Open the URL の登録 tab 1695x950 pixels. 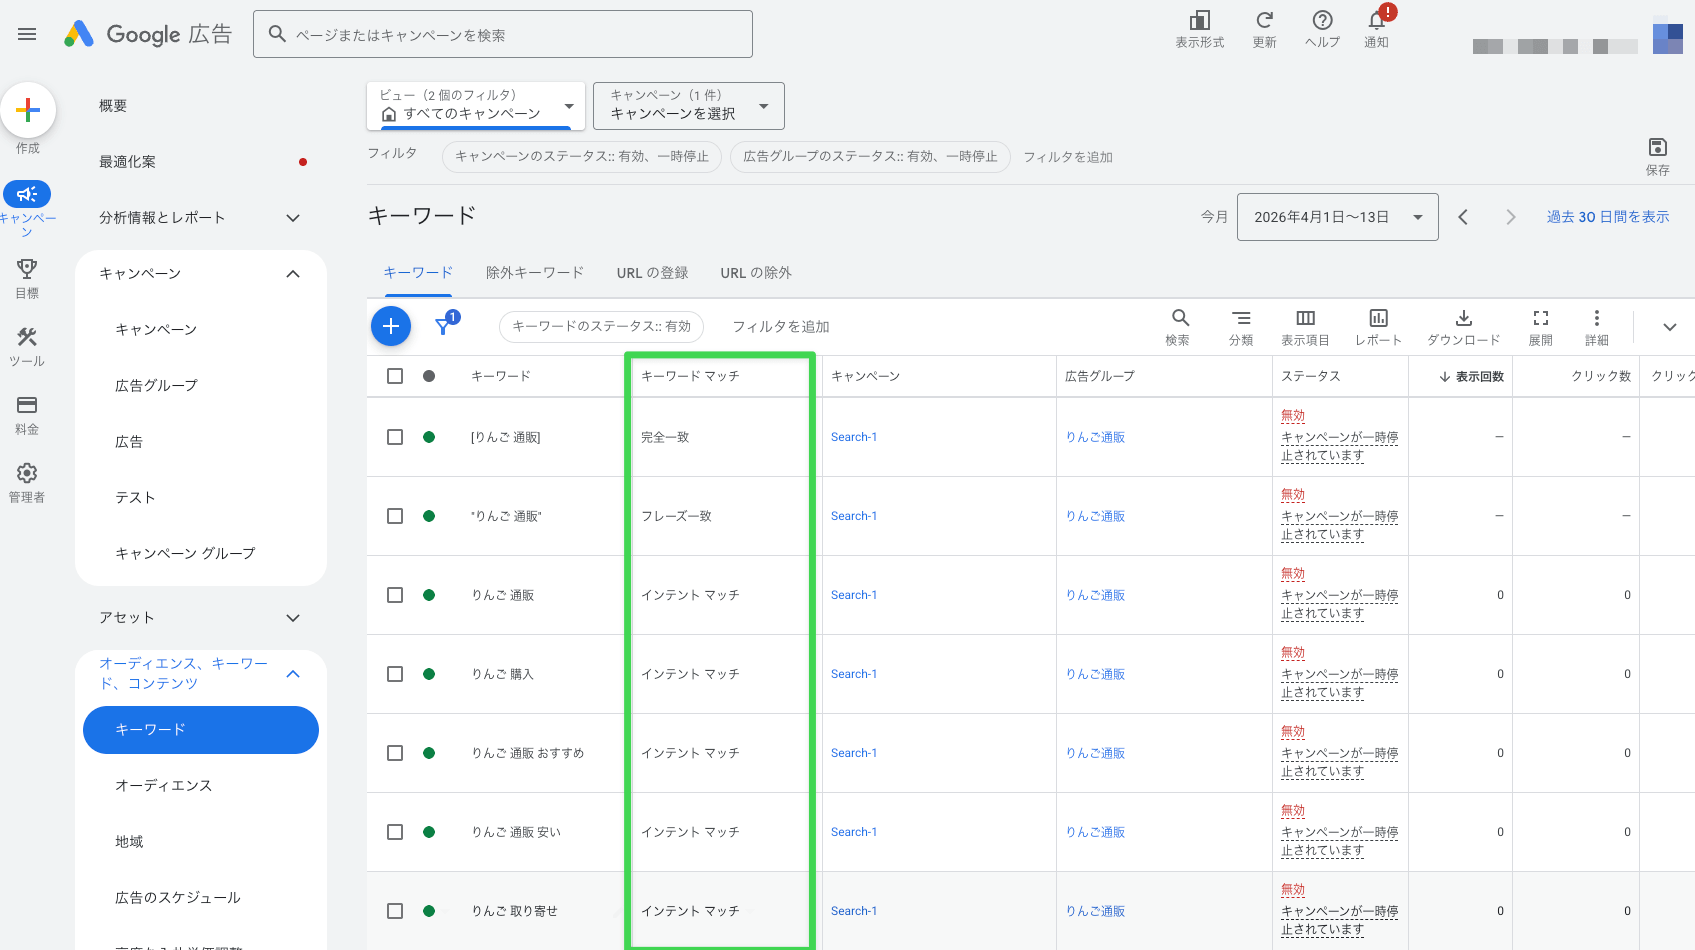pyautogui.click(x=652, y=272)
